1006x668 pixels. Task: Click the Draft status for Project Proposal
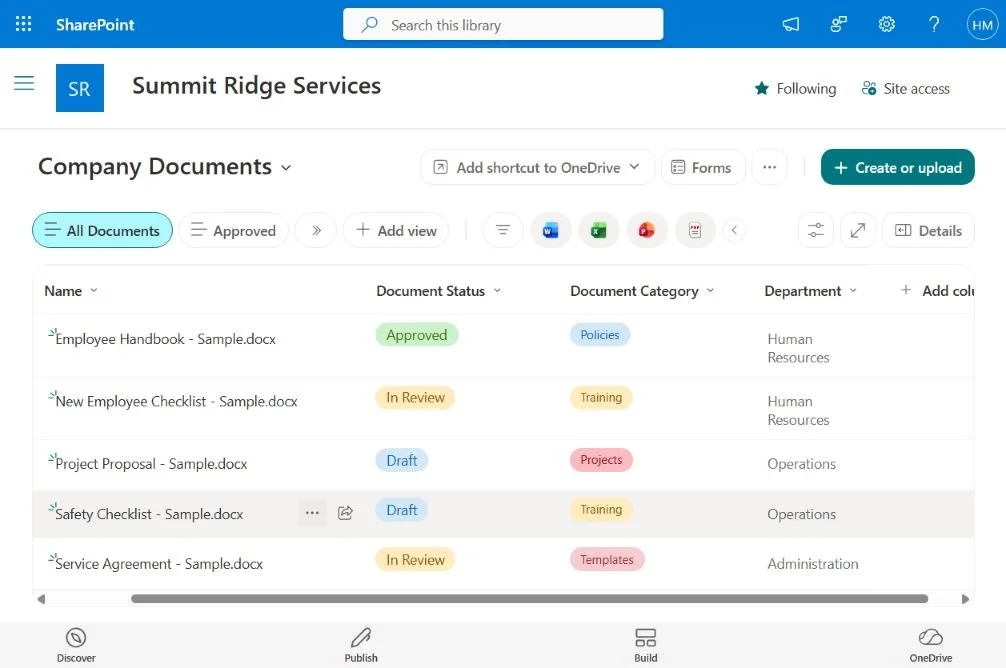pyautogui.click(x=402, y=460)
